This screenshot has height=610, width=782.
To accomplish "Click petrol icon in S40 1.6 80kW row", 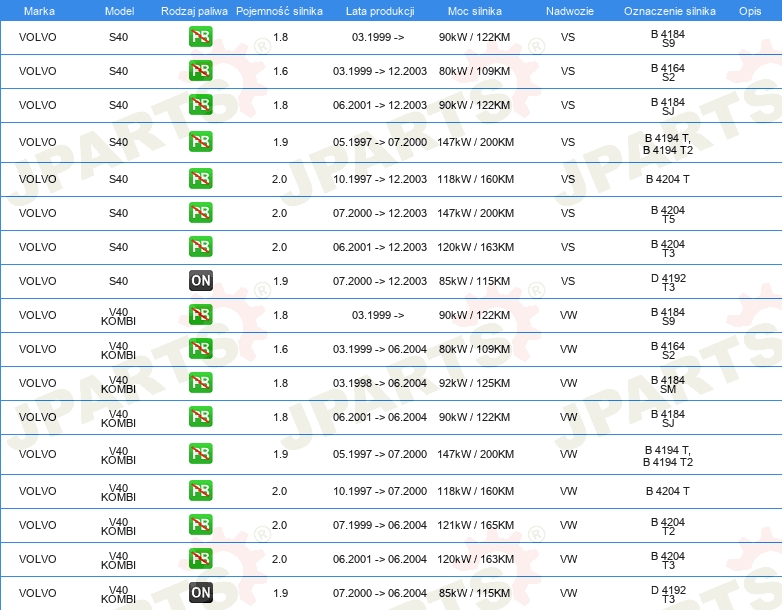I will [200, 70].
